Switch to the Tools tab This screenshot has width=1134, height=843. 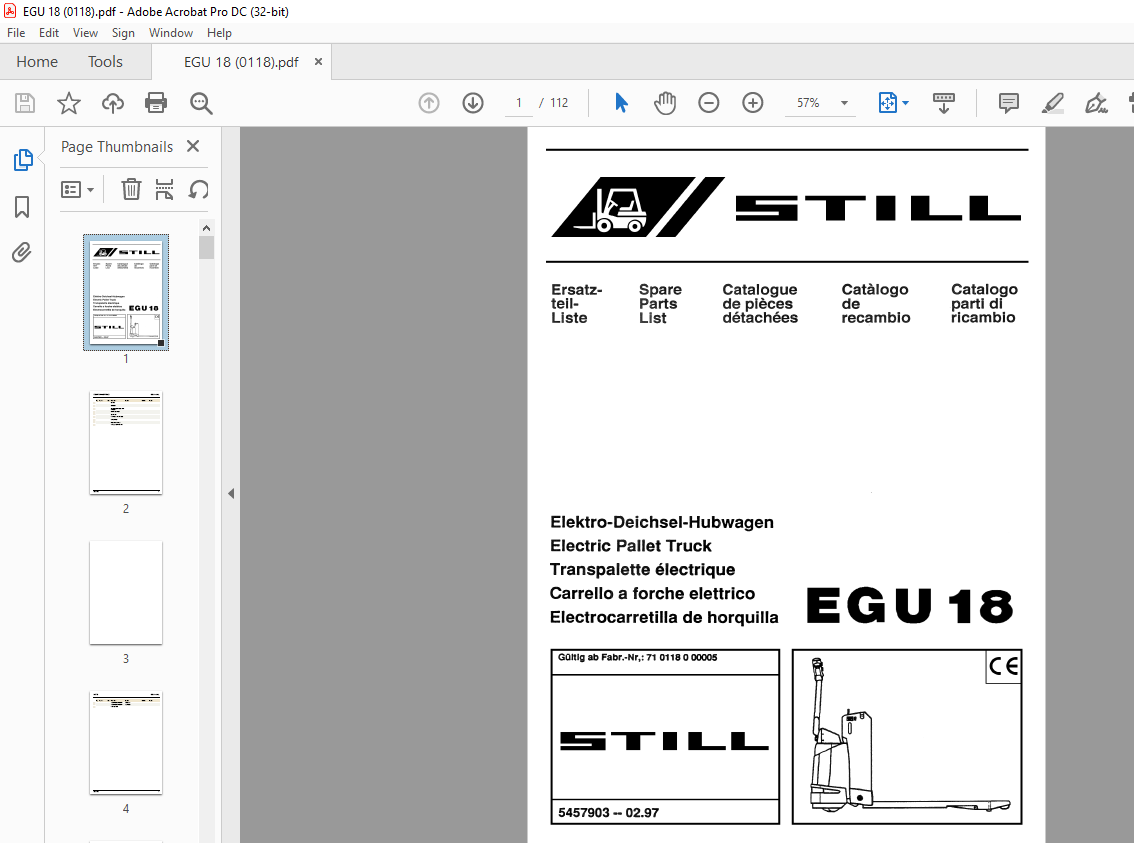pyautogui.click(x=106, y=62)
